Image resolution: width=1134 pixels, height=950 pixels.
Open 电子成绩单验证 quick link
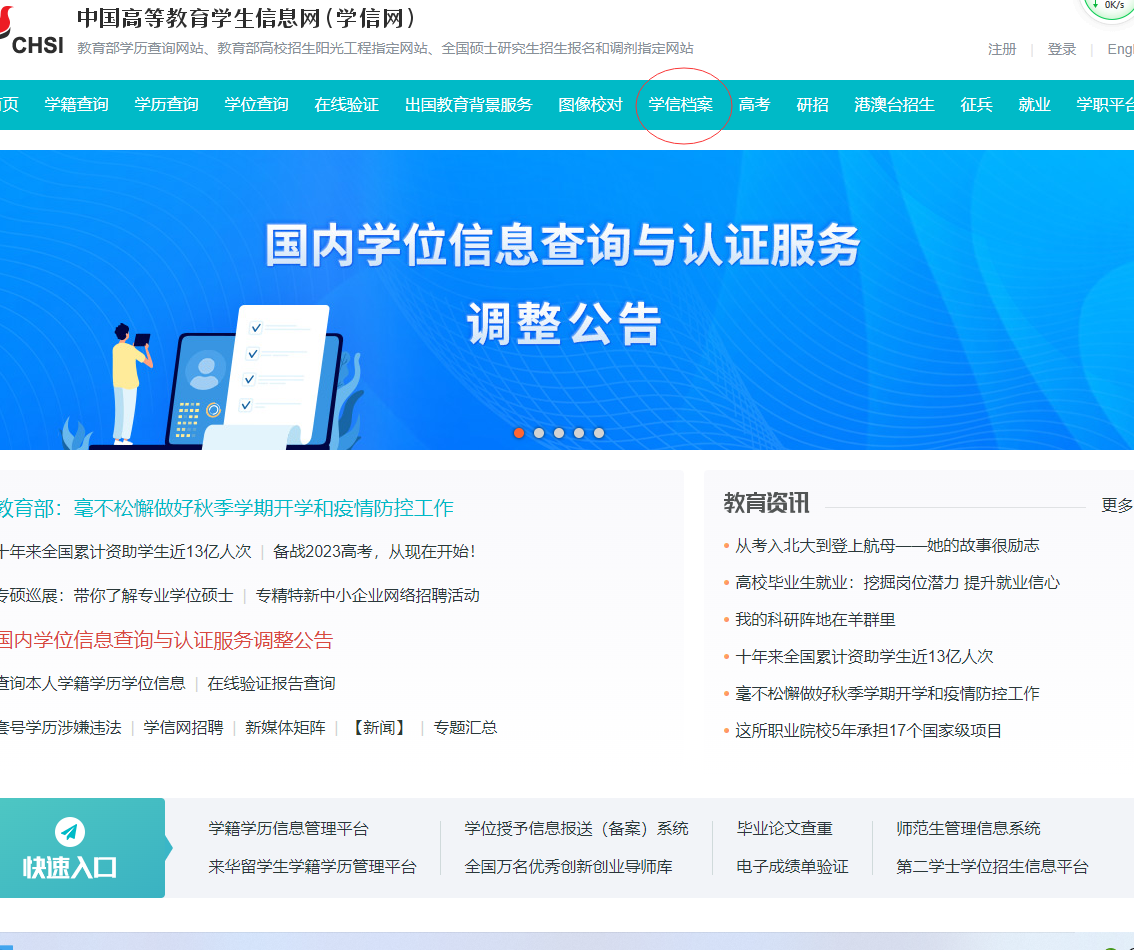(x=793, y=867)
